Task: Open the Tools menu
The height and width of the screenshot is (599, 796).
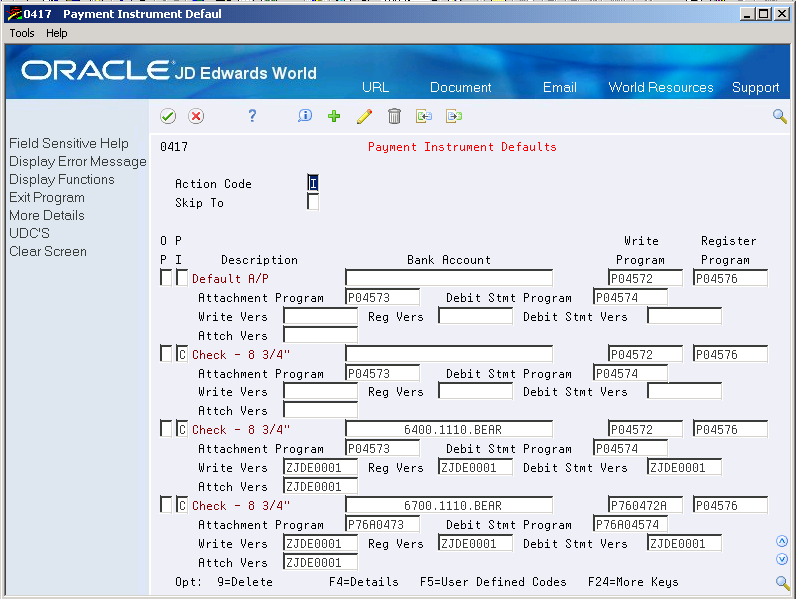Action: (22, 33)
